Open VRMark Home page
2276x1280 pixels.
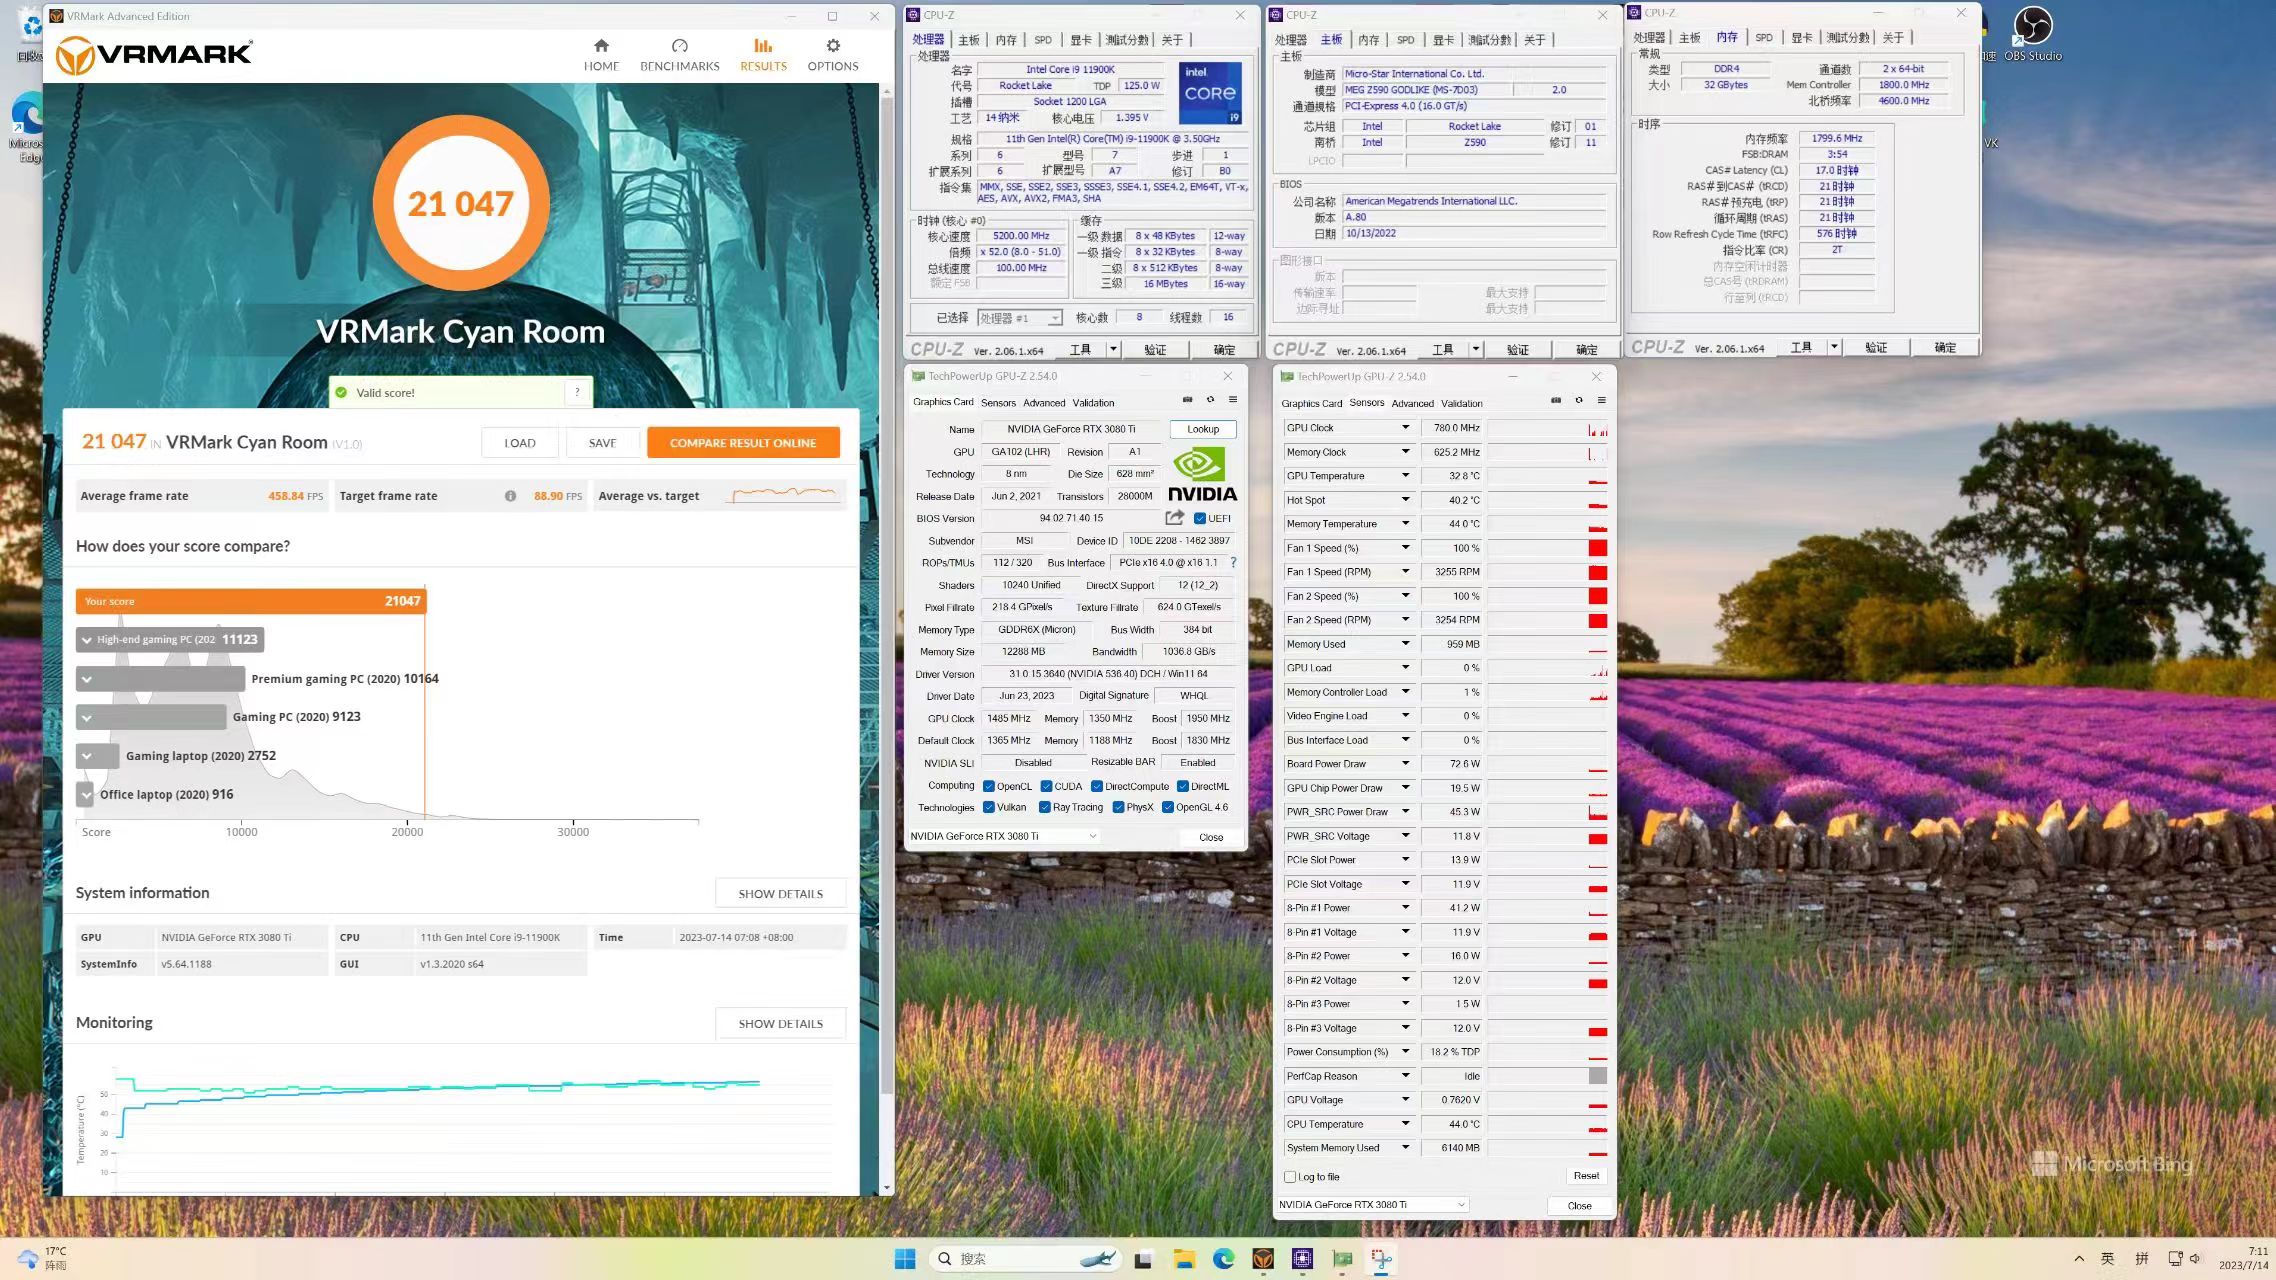(x=601, y=55)
